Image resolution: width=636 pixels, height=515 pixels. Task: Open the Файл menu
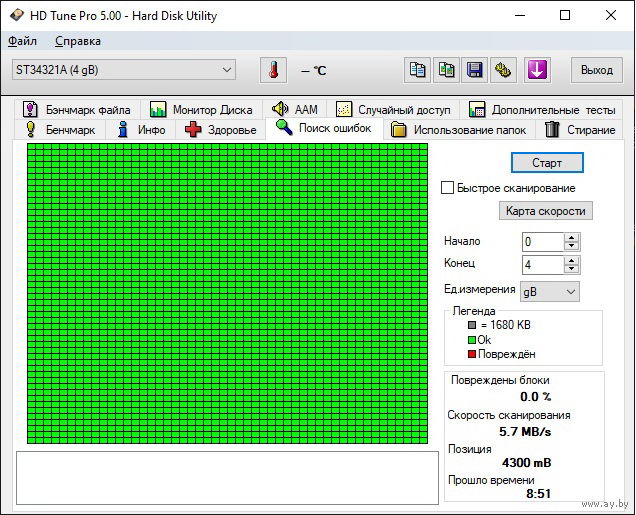tap(22, 41)
